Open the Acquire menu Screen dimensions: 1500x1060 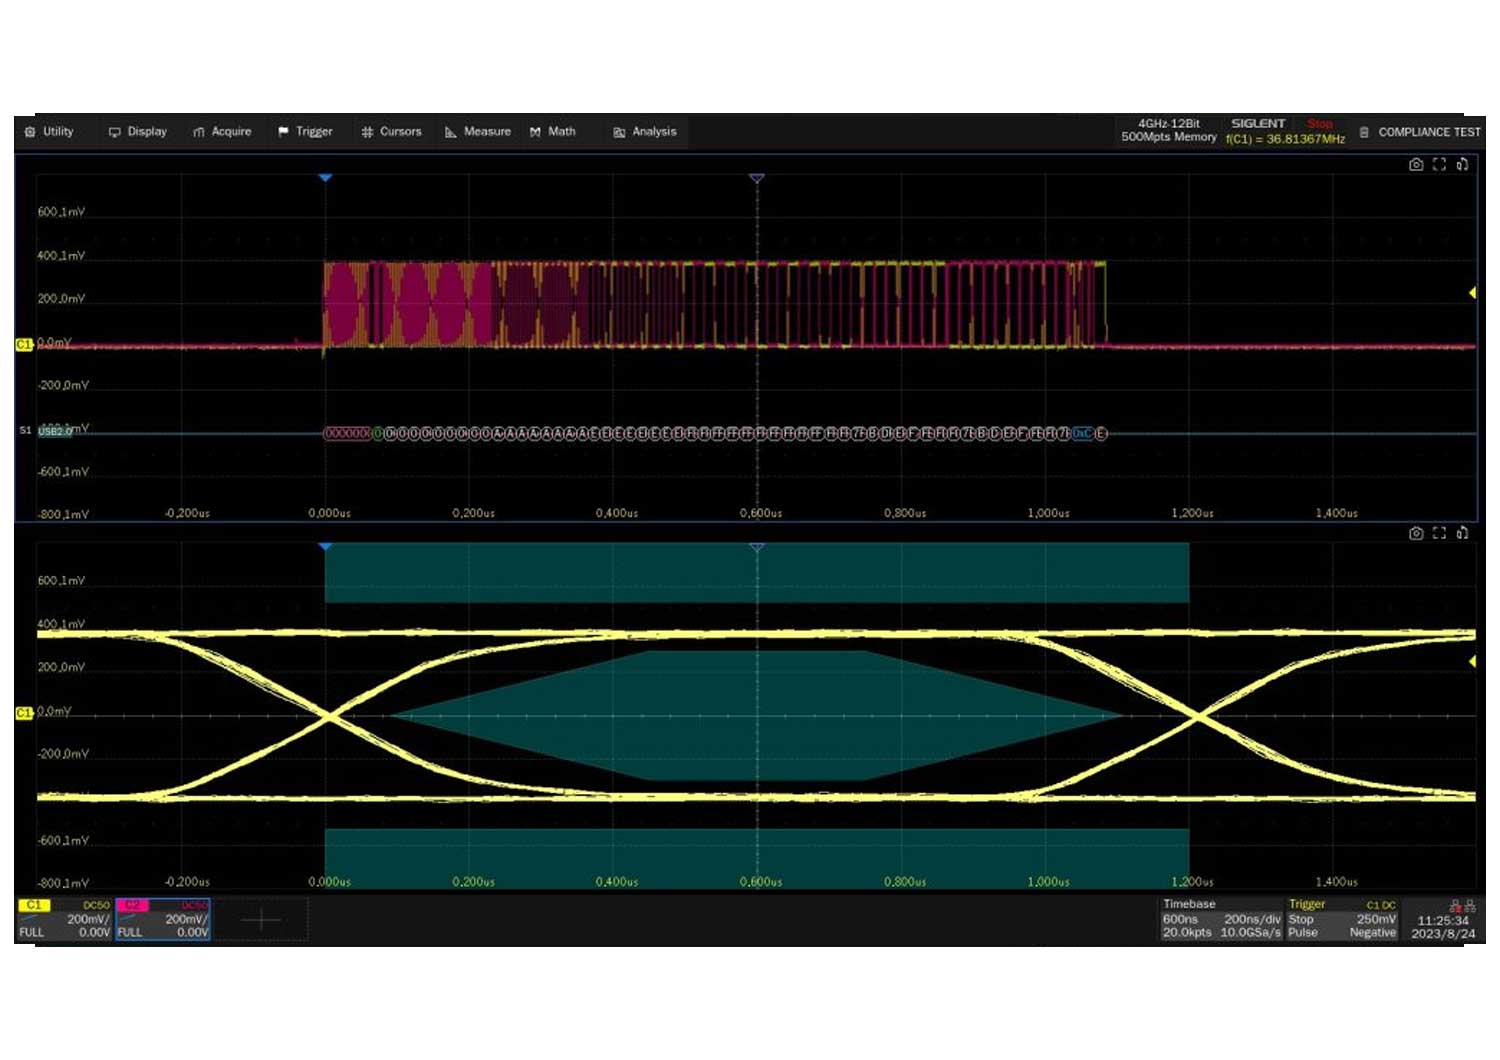[222, 132]
